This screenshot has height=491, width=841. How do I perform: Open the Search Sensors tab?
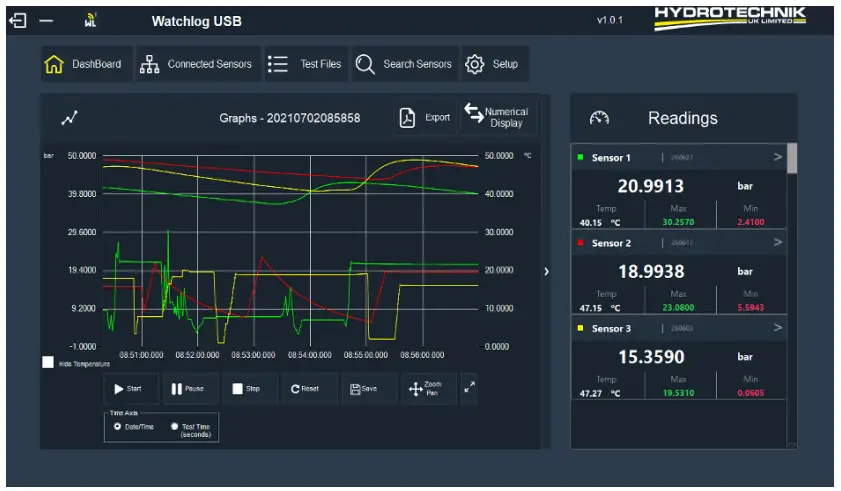coord(404,64)
